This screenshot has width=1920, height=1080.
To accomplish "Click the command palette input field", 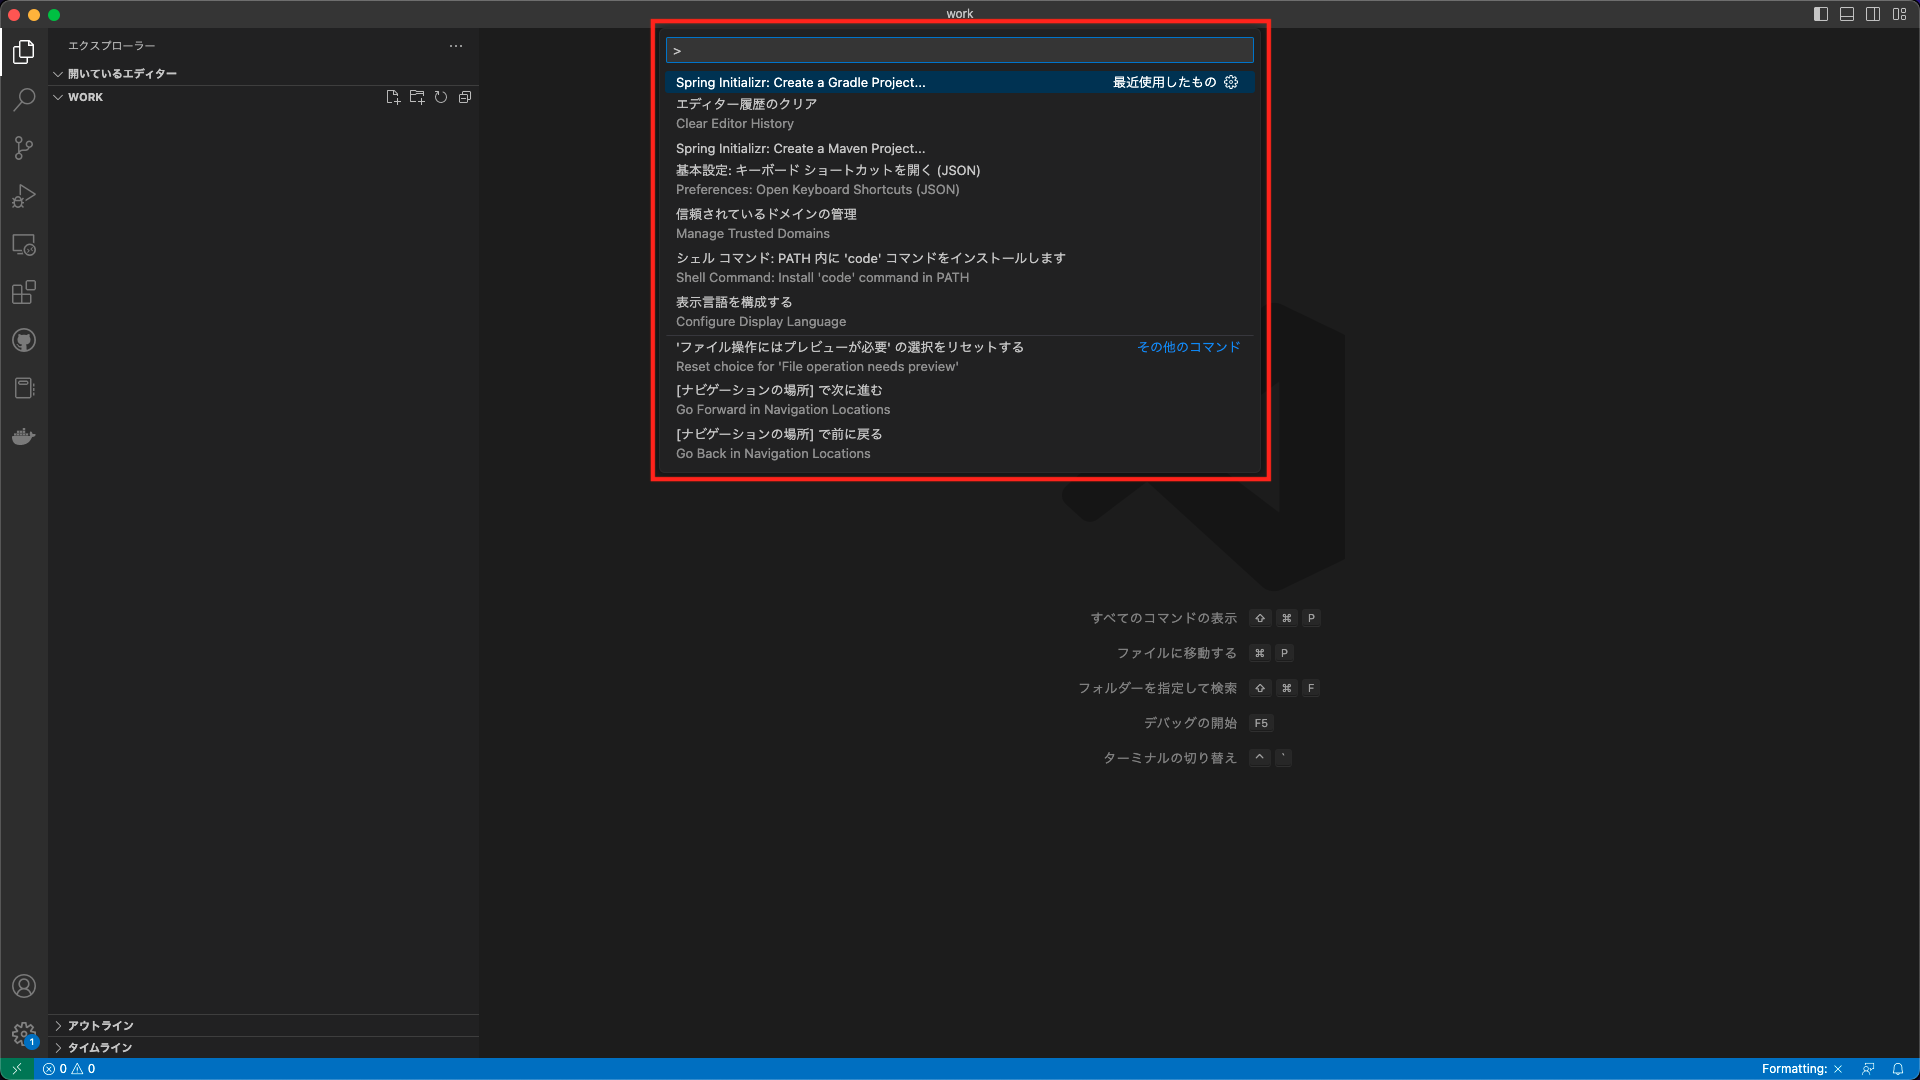I will pyautogui.click(x=960, y=50).
